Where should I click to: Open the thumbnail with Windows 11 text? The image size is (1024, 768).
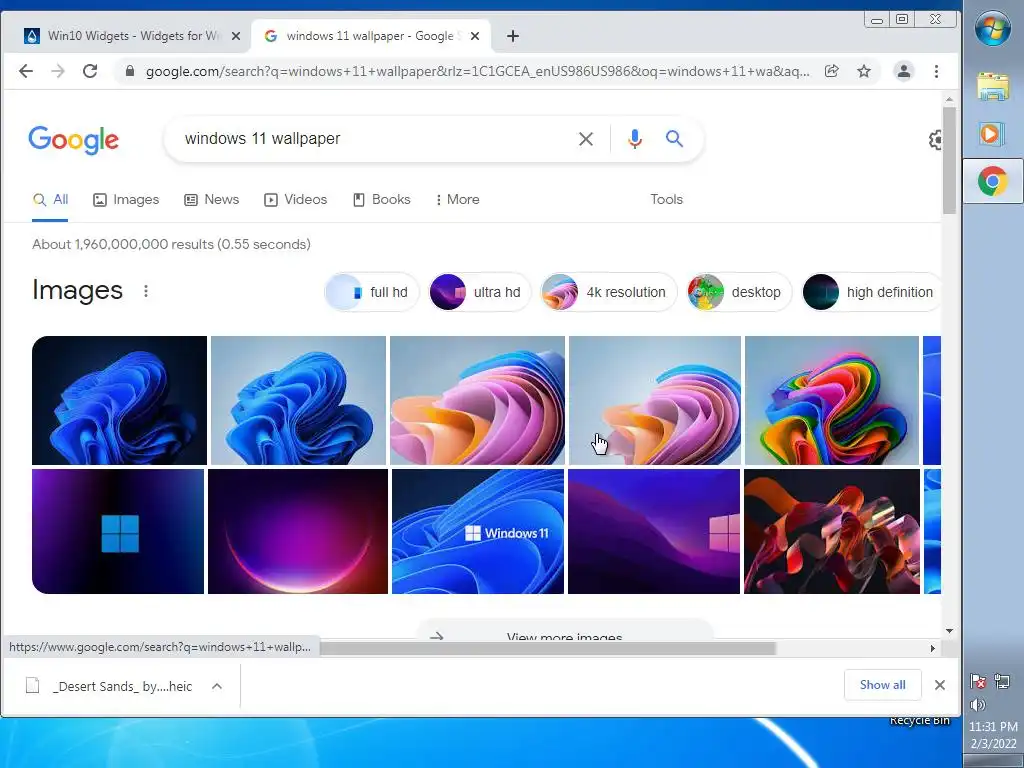tap(478, 531)
